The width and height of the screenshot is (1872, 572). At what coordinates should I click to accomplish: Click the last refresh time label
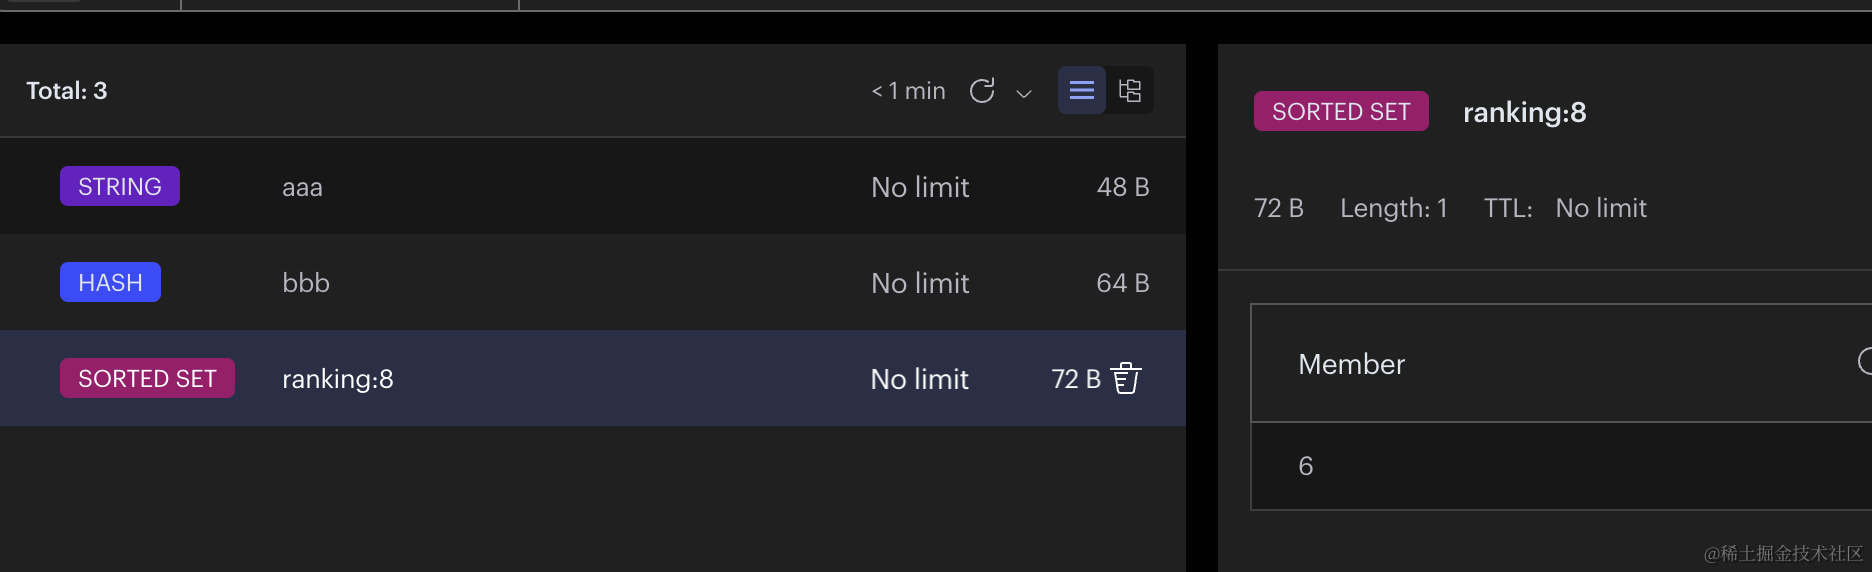[908, 91]
